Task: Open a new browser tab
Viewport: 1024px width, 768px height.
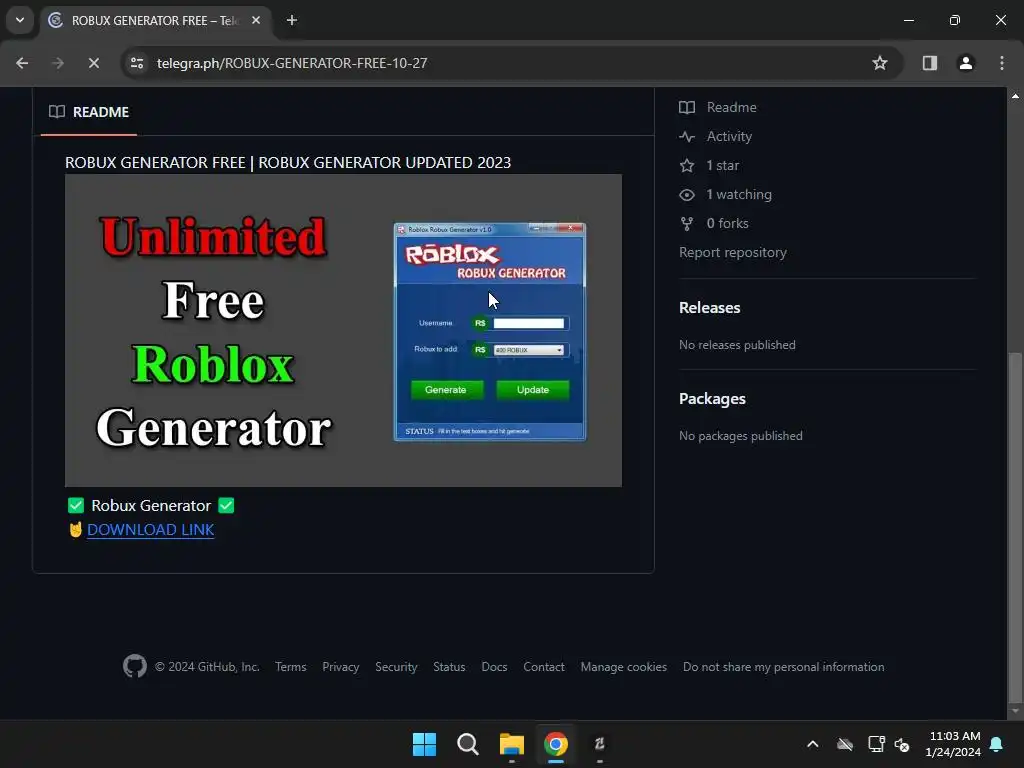Action: pyautogui.click(x=292, y=20)
